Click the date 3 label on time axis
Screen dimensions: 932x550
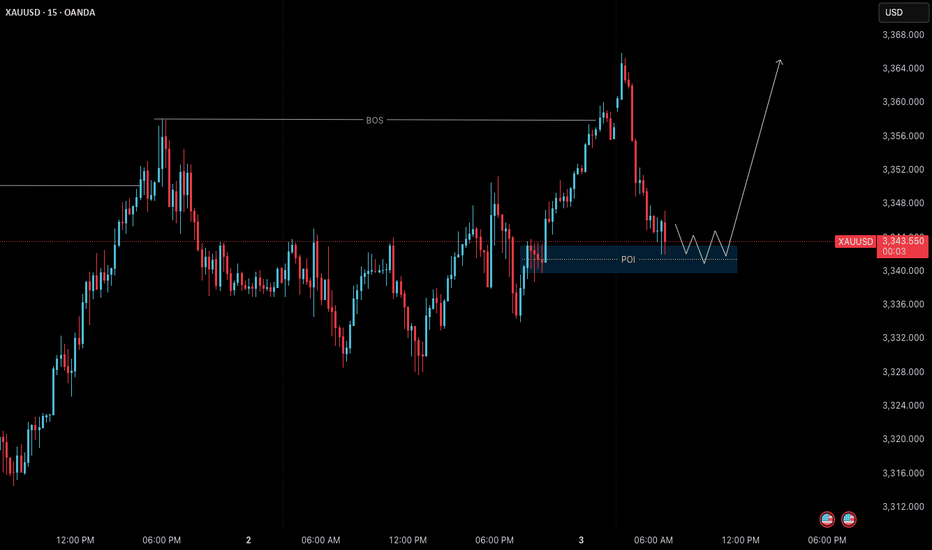point(581,540)
